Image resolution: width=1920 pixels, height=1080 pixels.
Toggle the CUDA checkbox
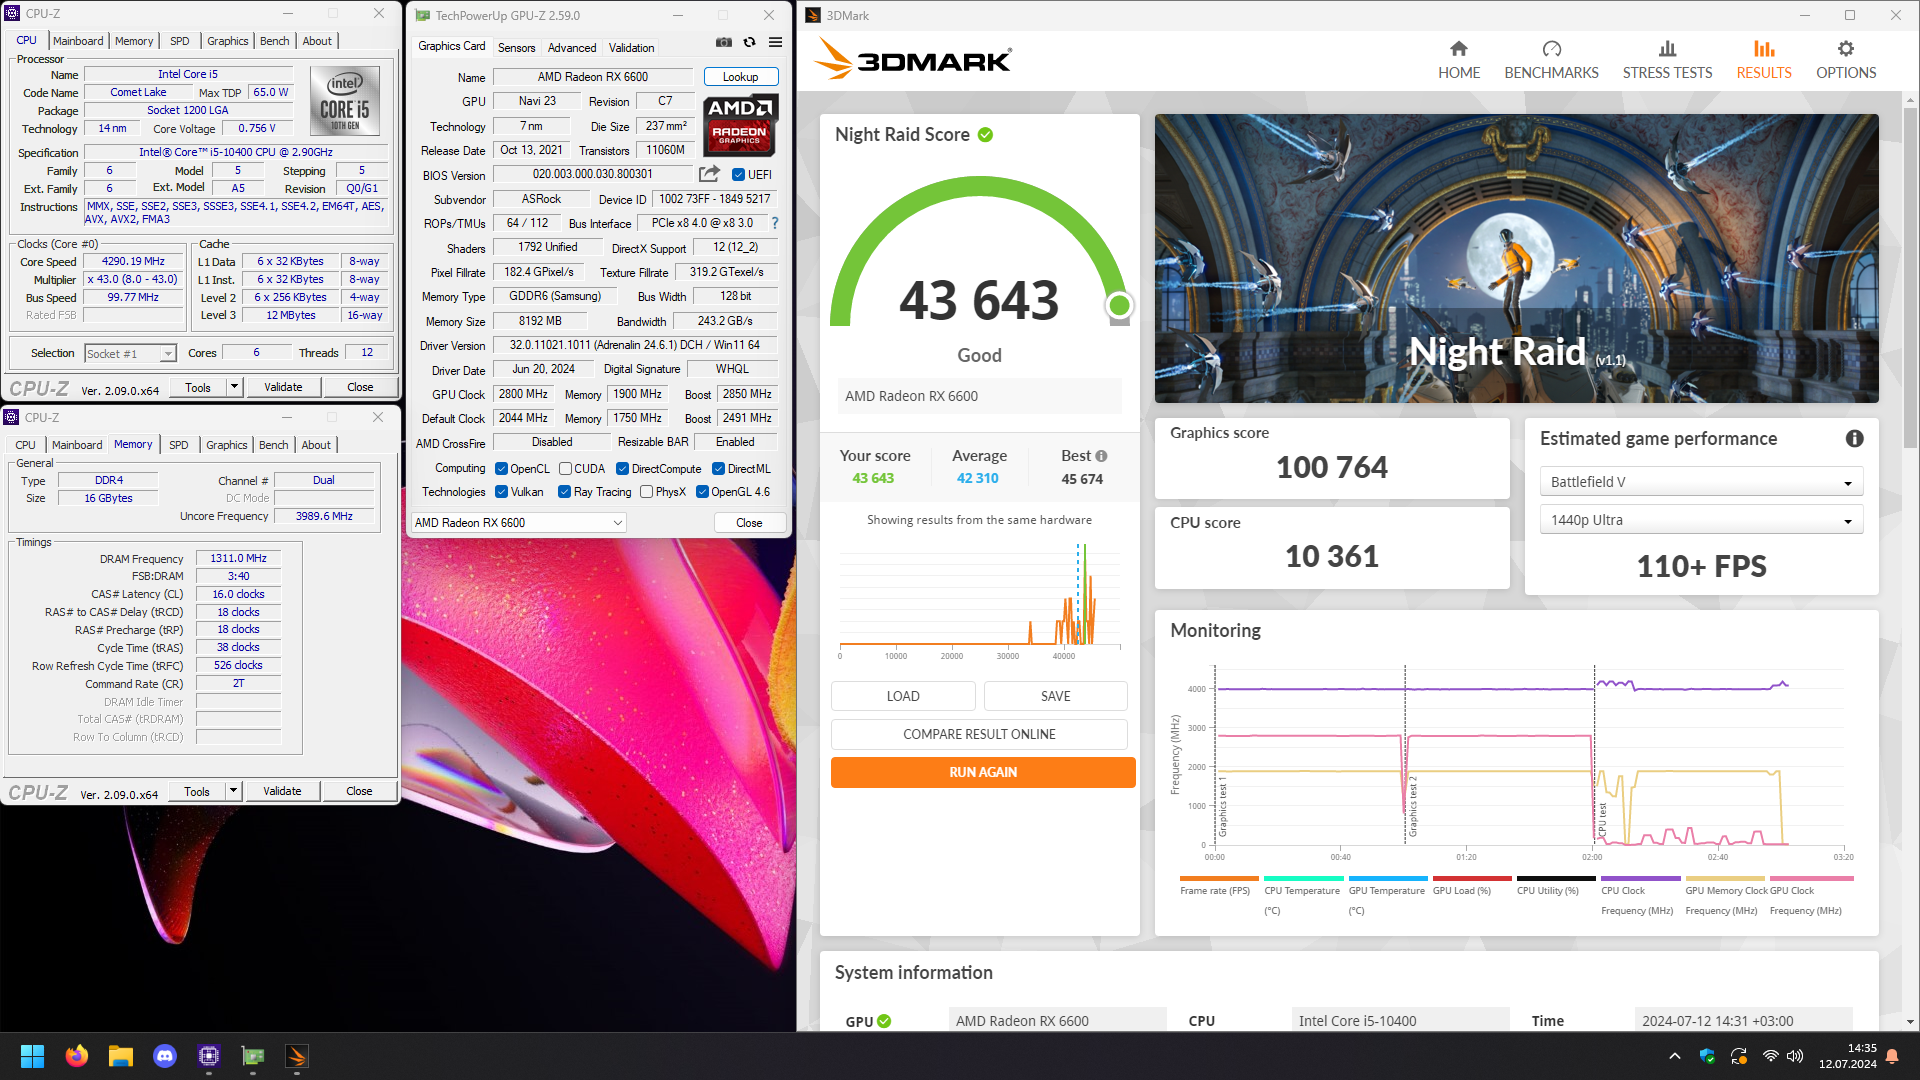click(565, 469)
